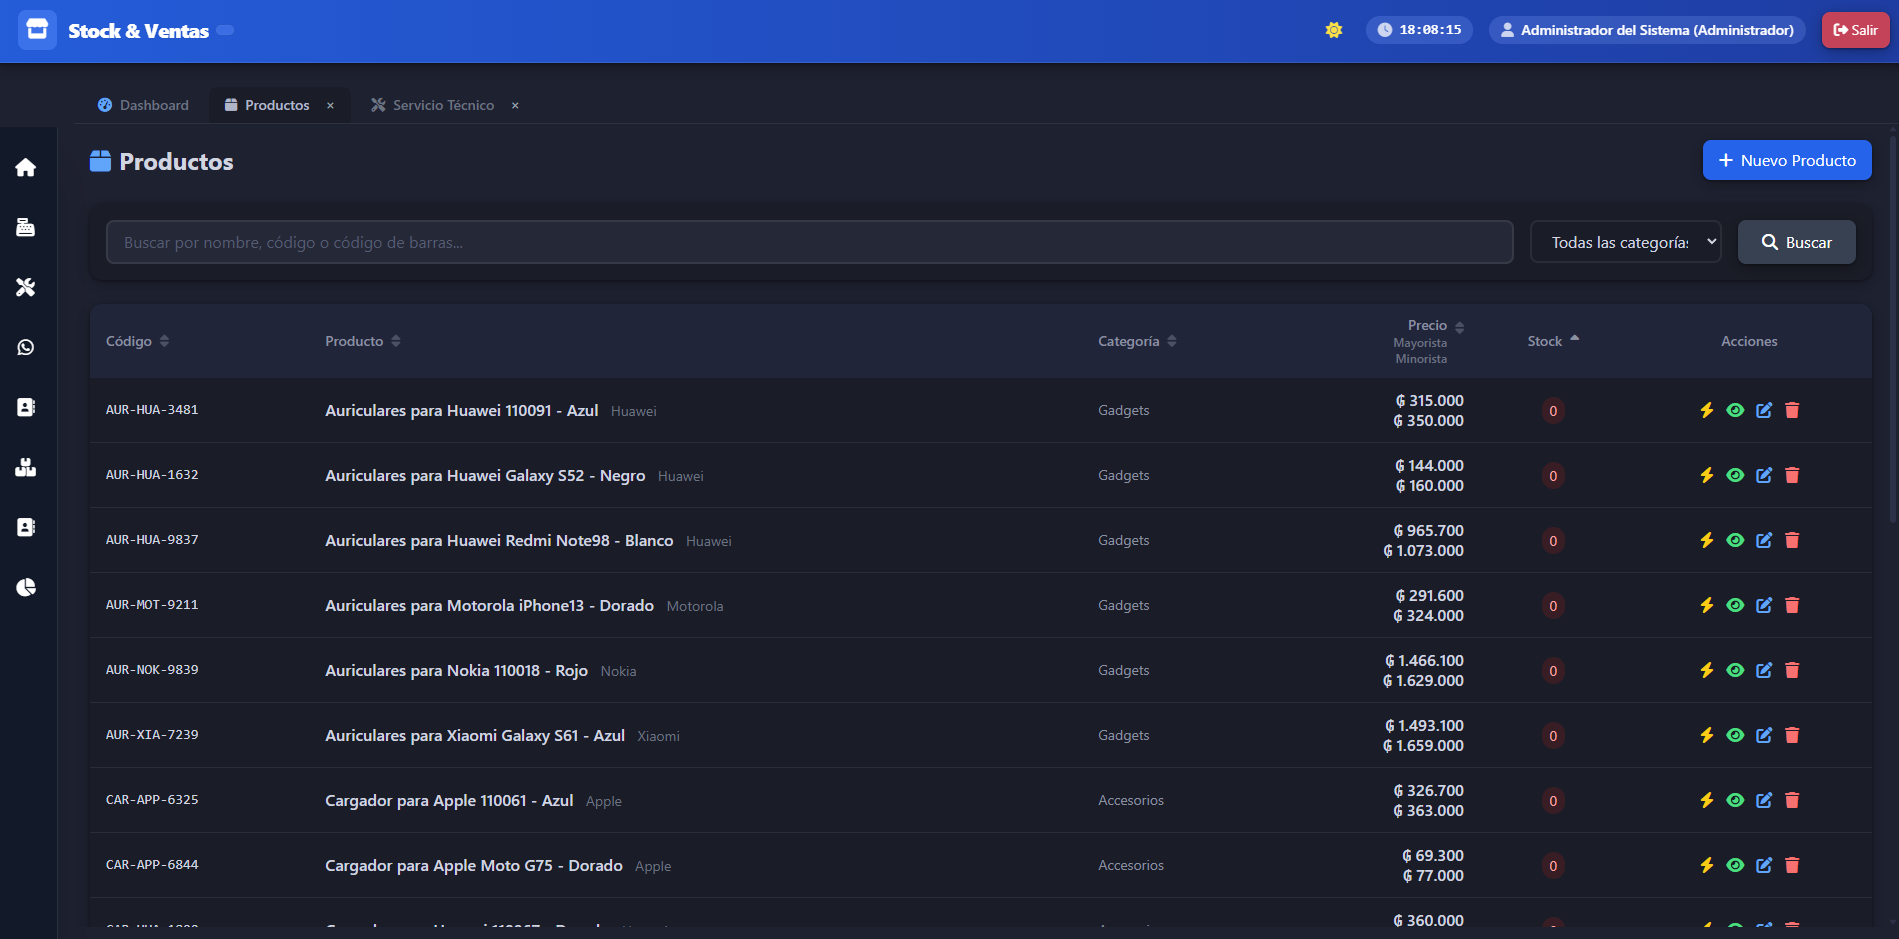Delete product CAR-APP-6325 with trash icon

(x=1792, y=800)
